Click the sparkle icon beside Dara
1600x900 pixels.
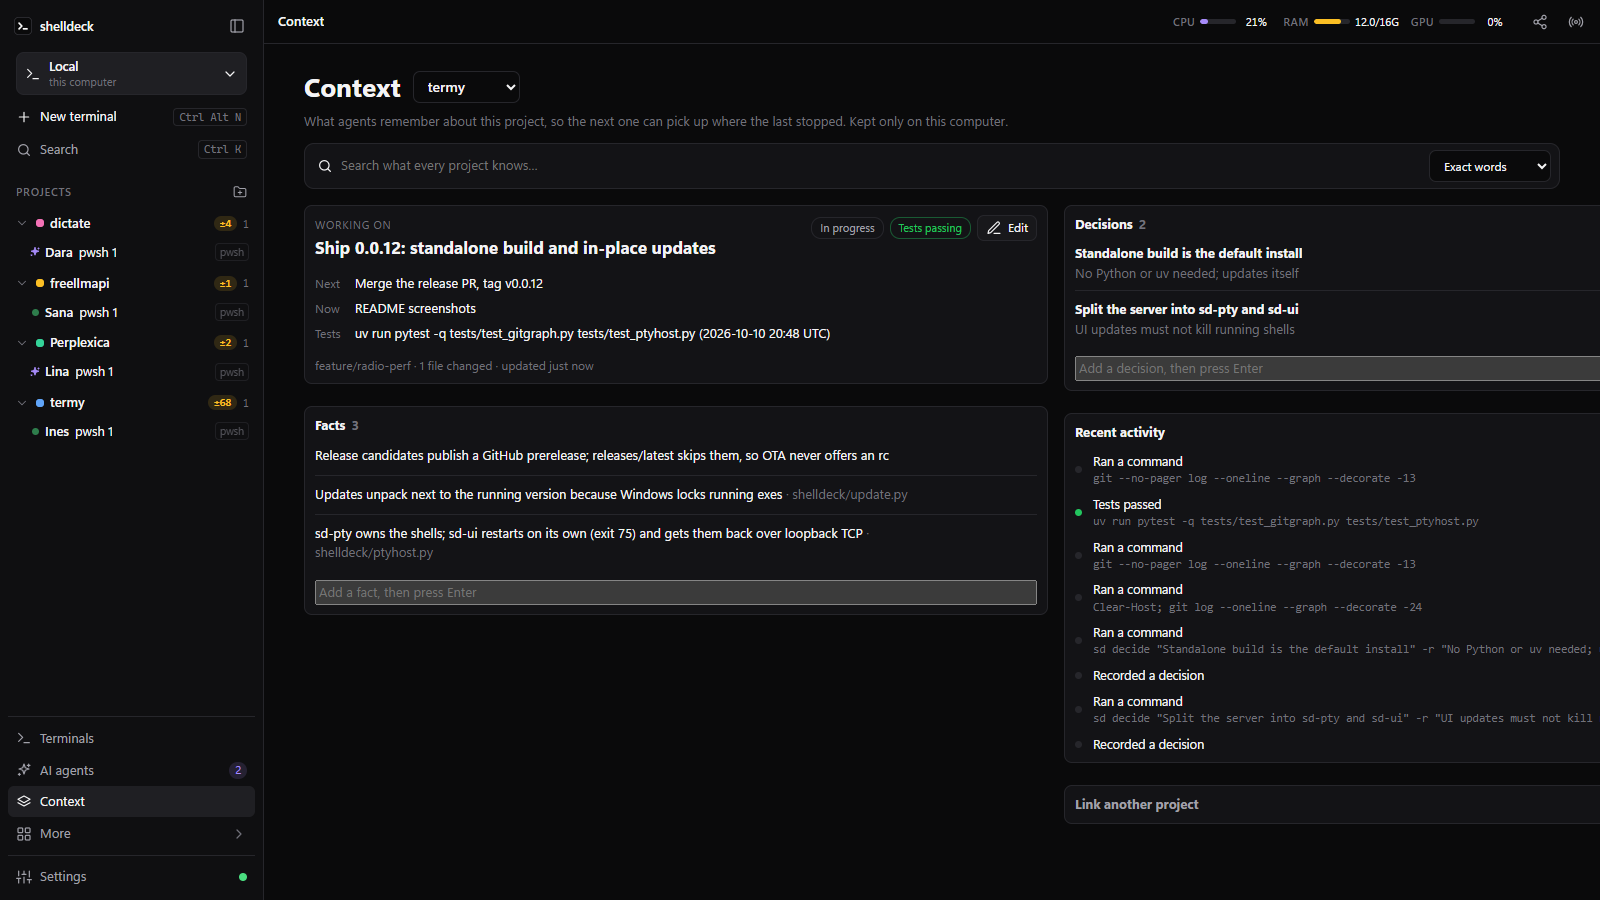click(x=35, y=252)
